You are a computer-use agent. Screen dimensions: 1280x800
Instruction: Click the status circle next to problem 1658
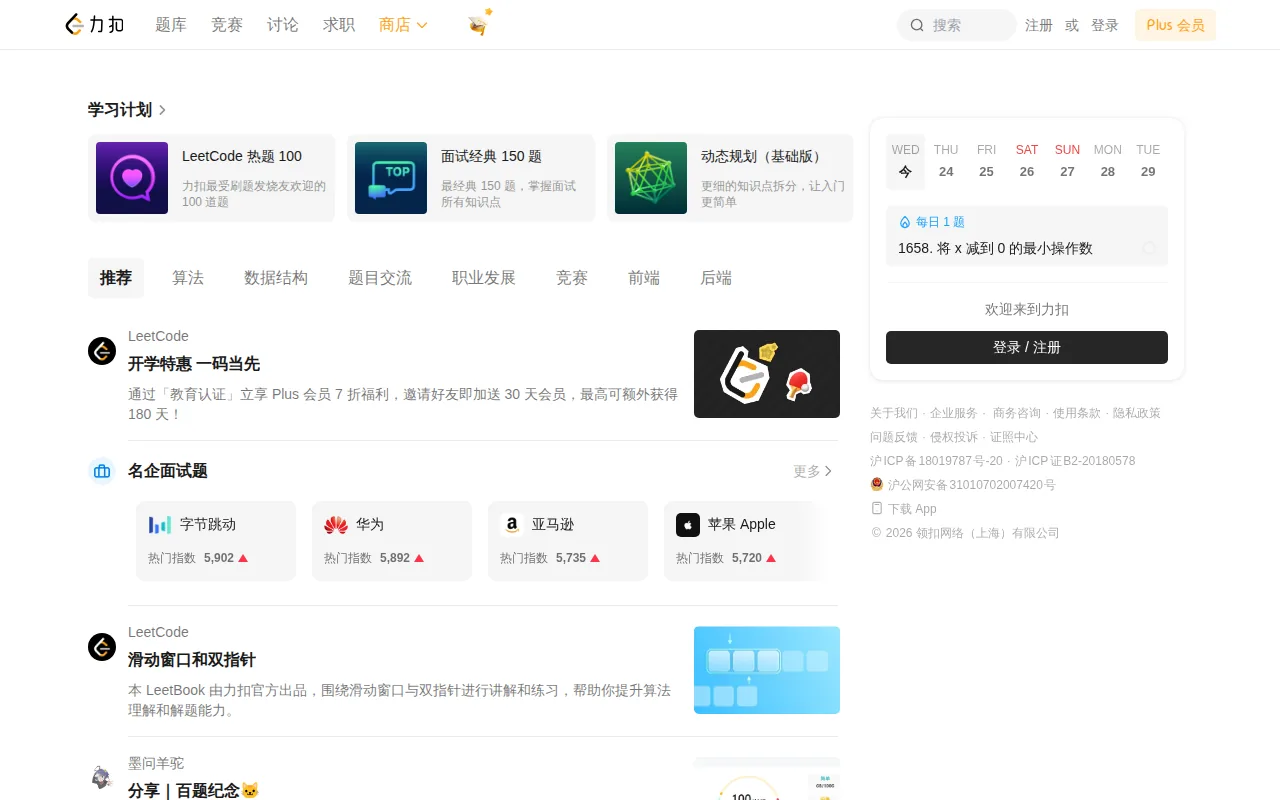coord(1149,248)
